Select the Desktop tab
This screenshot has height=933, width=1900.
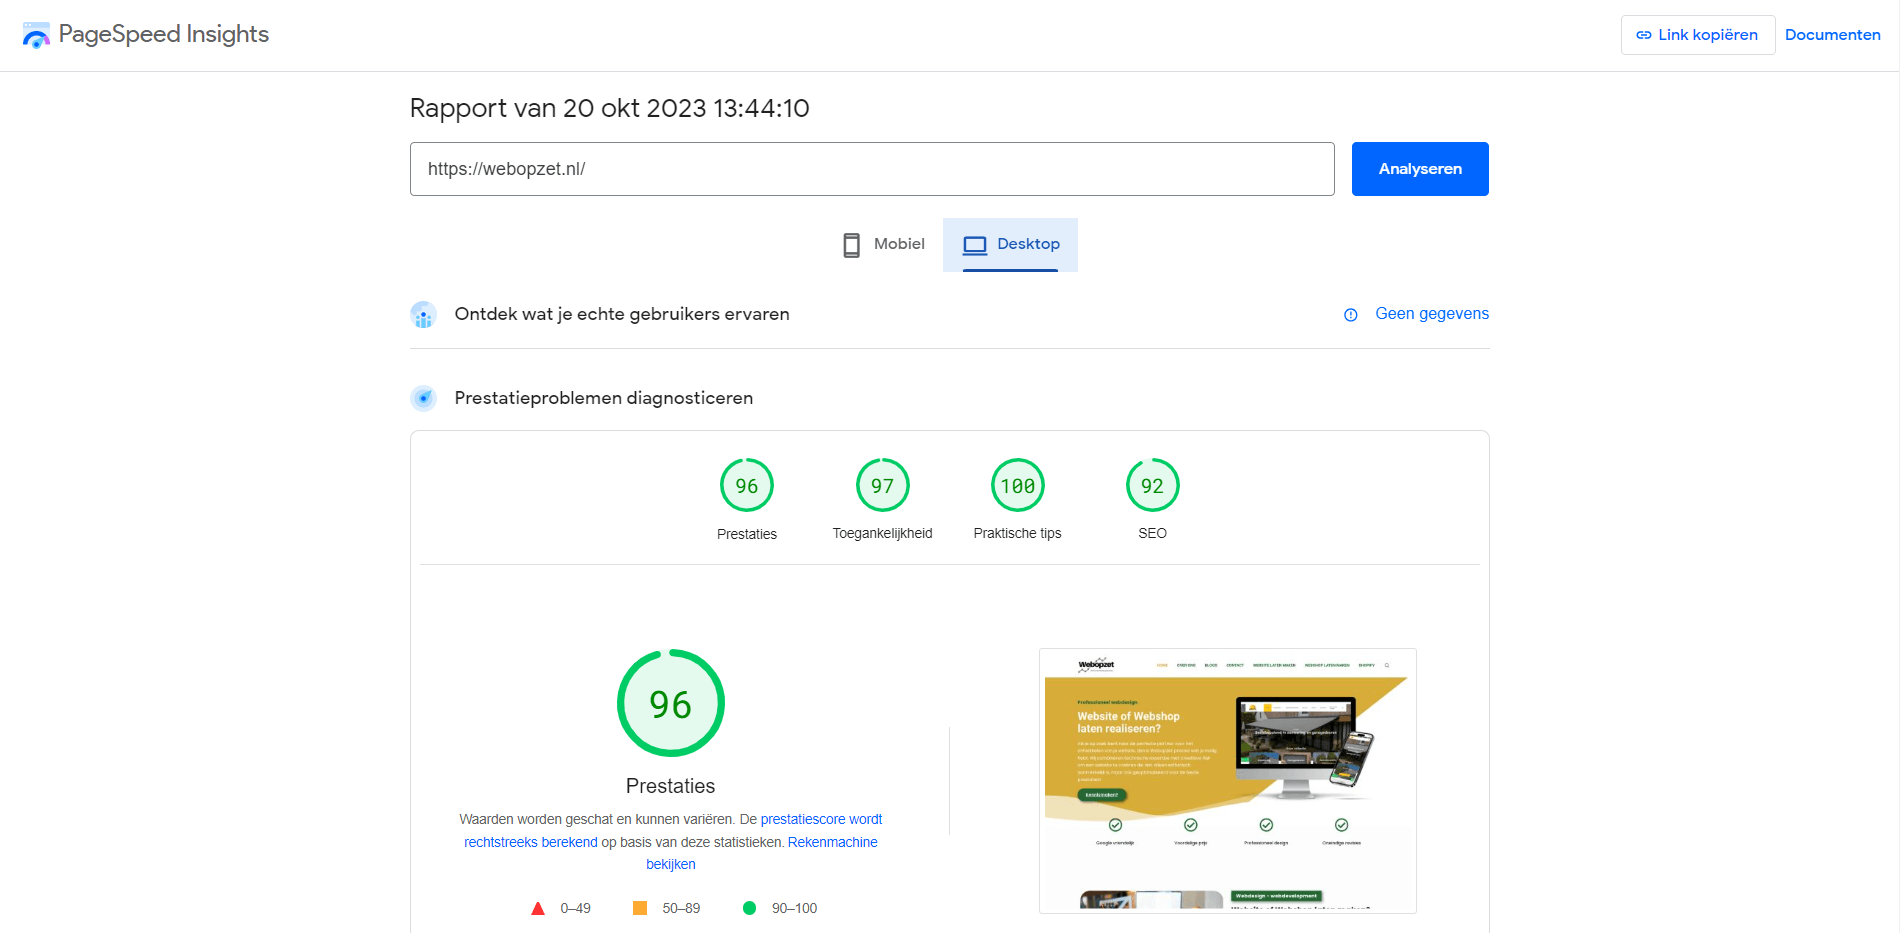(1010, 244)
